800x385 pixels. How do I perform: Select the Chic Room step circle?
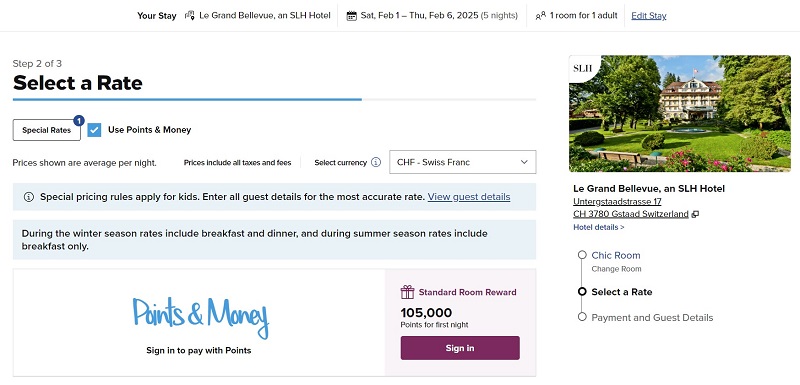(x=582, y=255)
